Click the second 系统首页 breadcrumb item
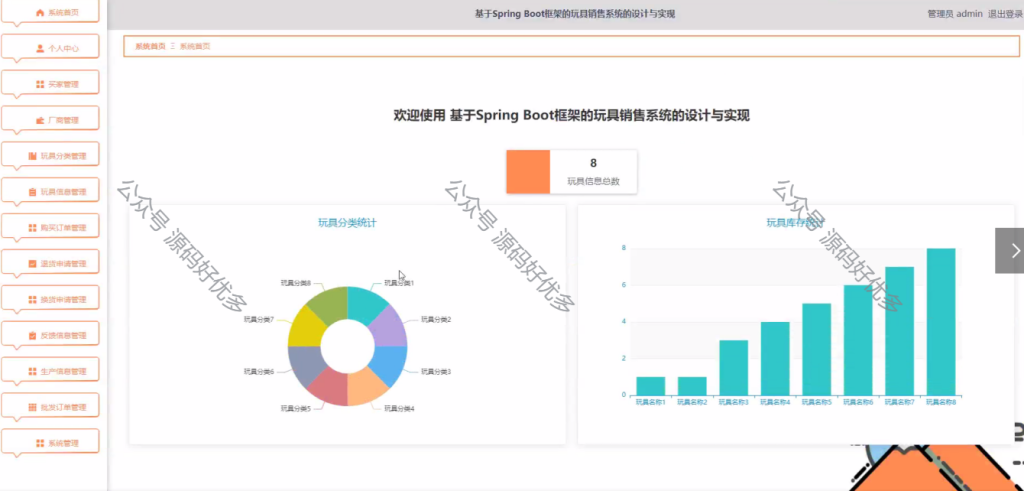Viewport: 1024px width, 491px height. click(195, 46)
